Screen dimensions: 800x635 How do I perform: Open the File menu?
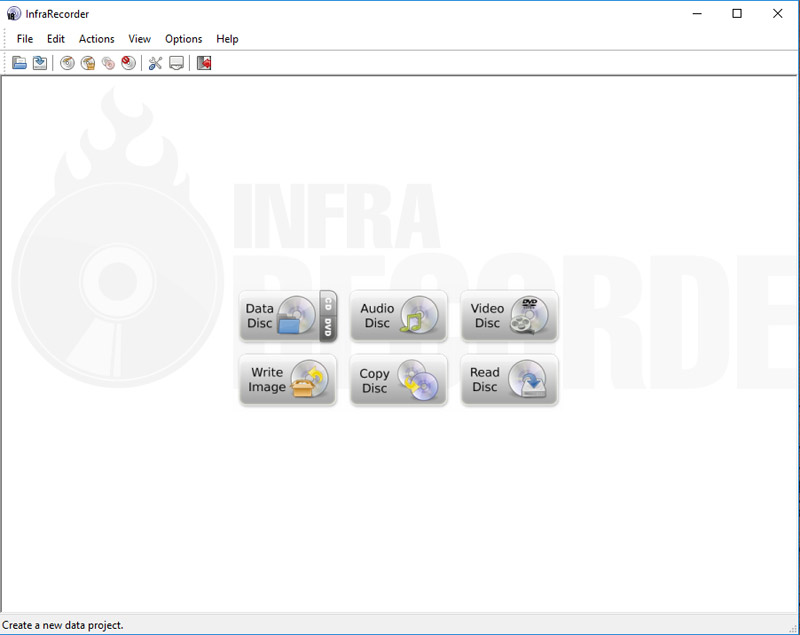pos(24,39)
